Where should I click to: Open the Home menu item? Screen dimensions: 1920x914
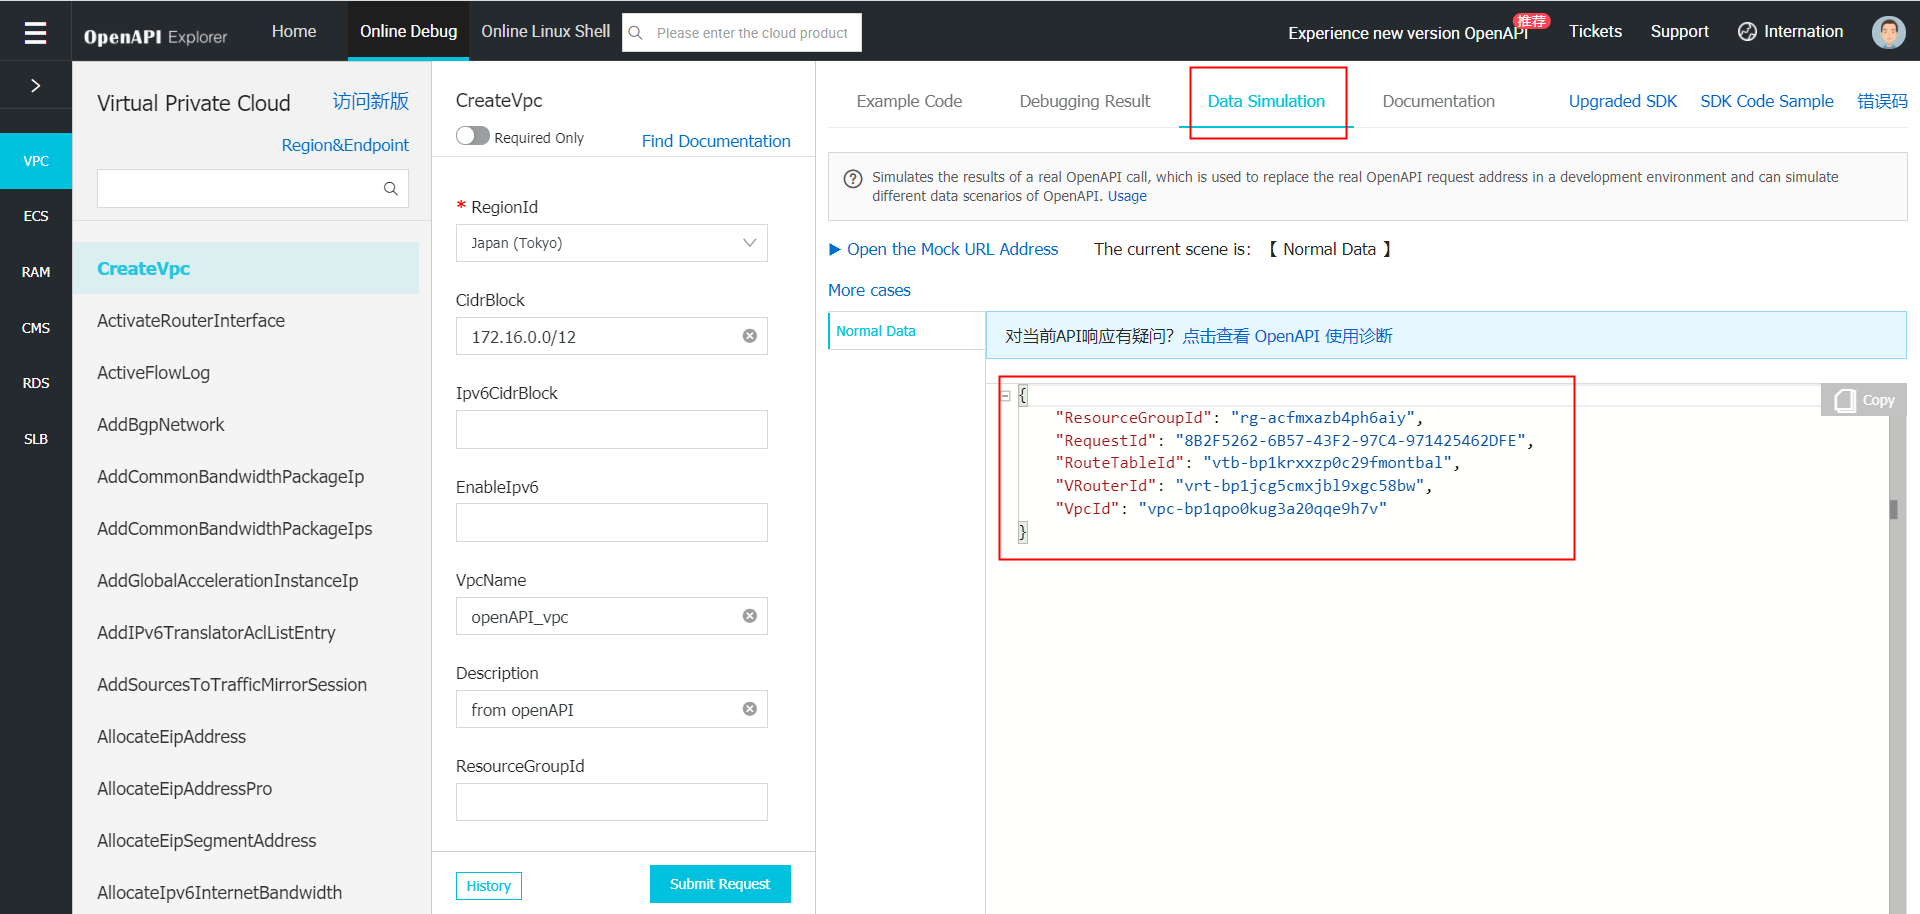pos(294,31)
